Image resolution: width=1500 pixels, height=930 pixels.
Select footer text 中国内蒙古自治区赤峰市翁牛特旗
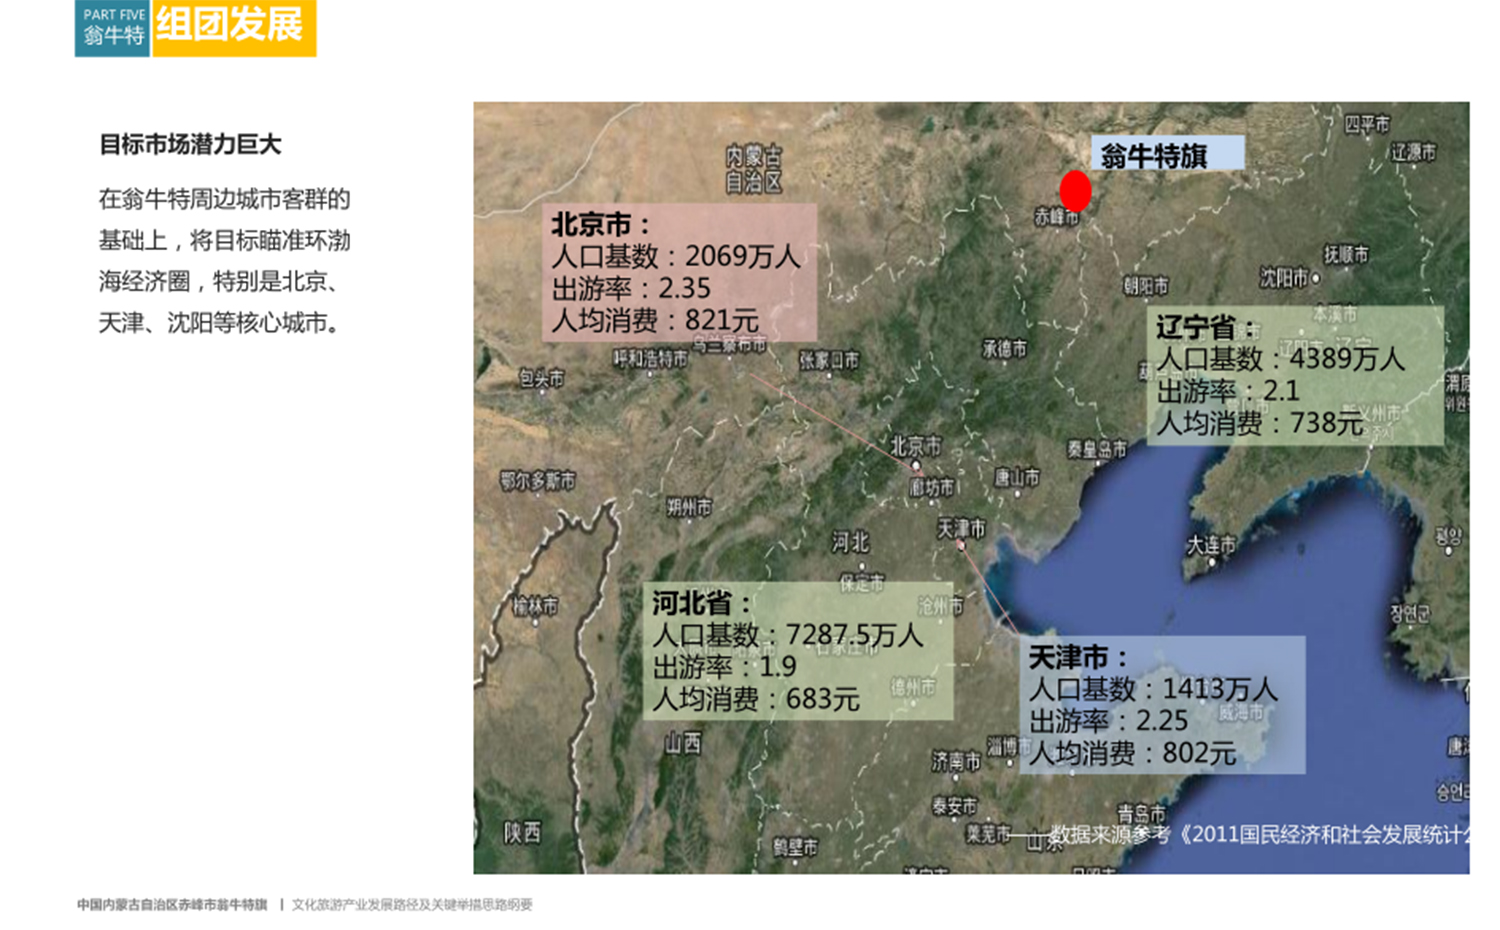172,905
